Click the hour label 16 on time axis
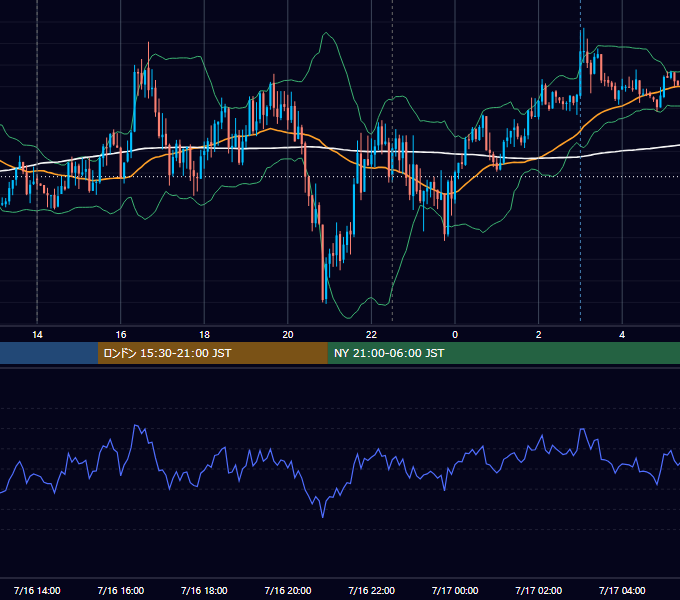The height and width of the screenshot is (600, 680). point(121,335)
